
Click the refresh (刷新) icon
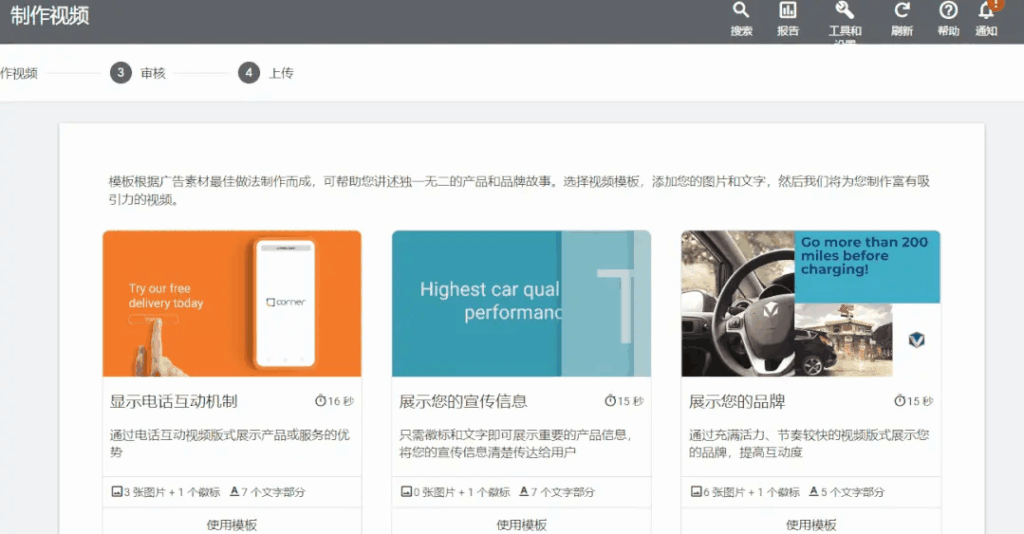(x=901, y=11)
